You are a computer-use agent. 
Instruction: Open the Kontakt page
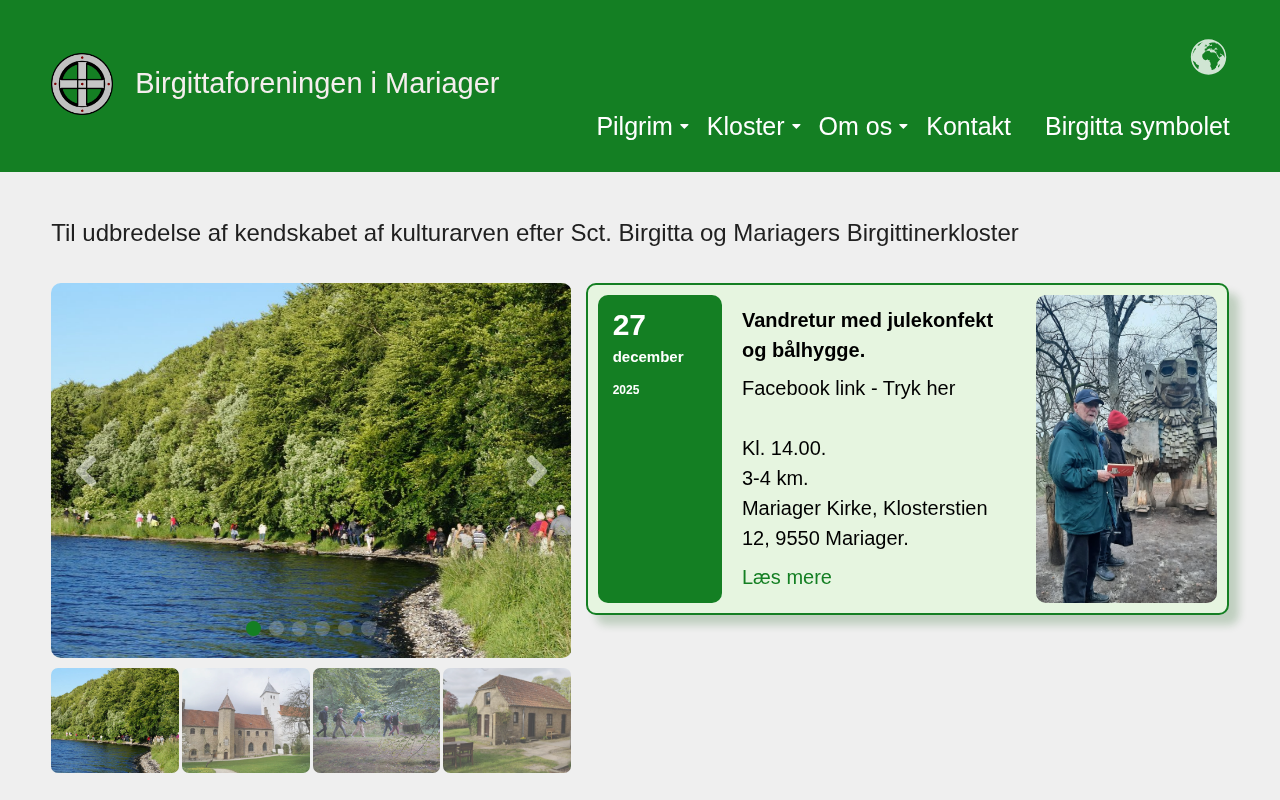(x=968, y=127)
